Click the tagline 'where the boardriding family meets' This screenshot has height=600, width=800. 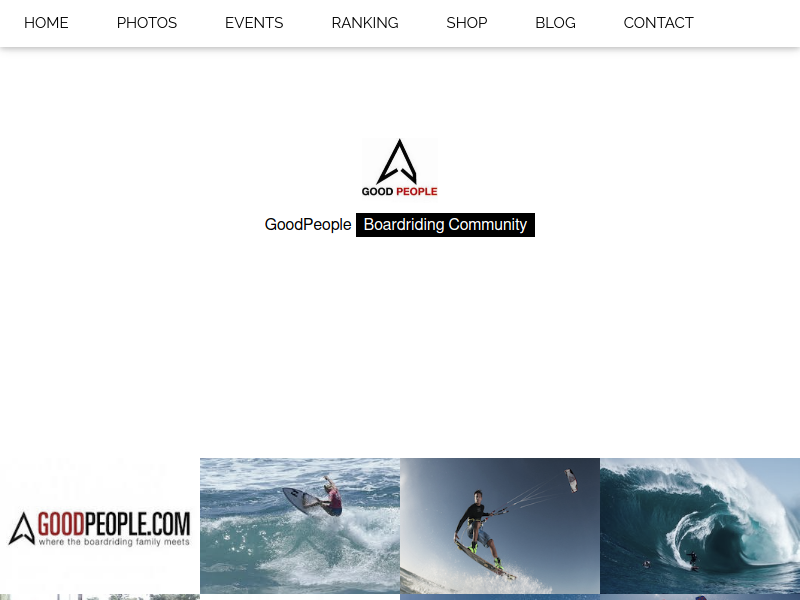click(114, 542)
